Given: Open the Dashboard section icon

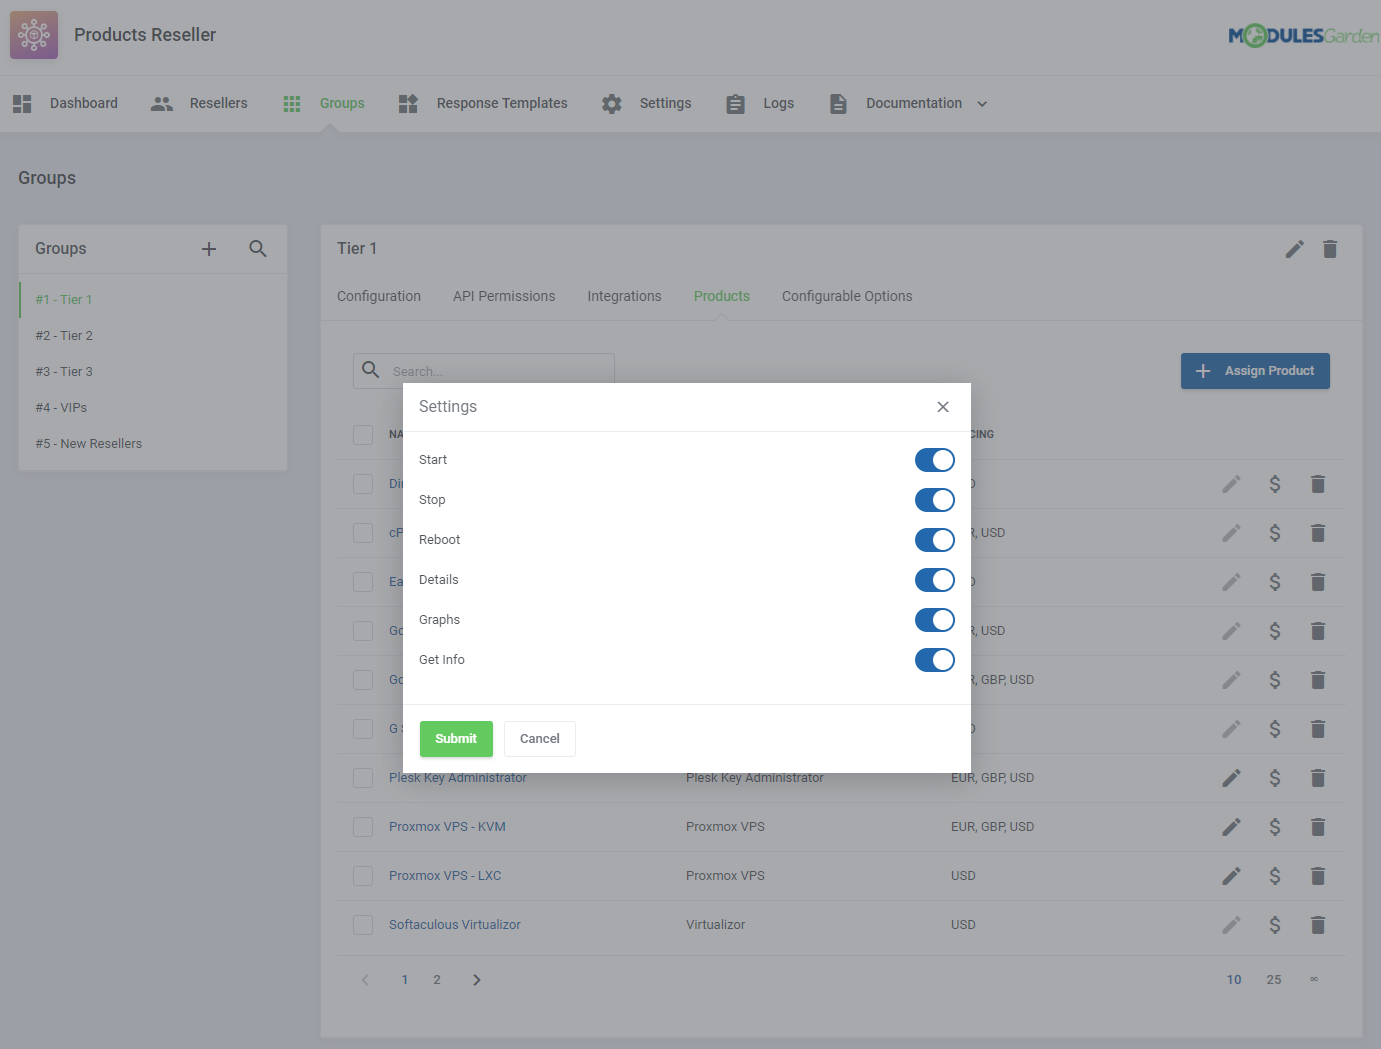Looking at the screenshot, I should pos(21,103).
